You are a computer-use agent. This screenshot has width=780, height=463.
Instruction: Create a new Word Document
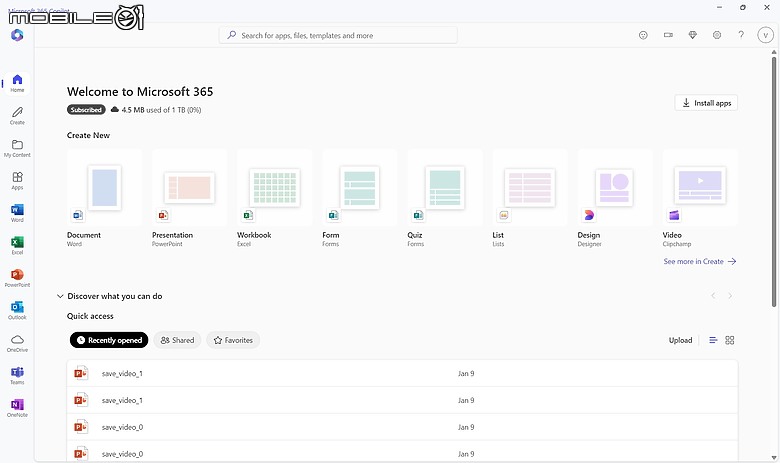point(104,198)
